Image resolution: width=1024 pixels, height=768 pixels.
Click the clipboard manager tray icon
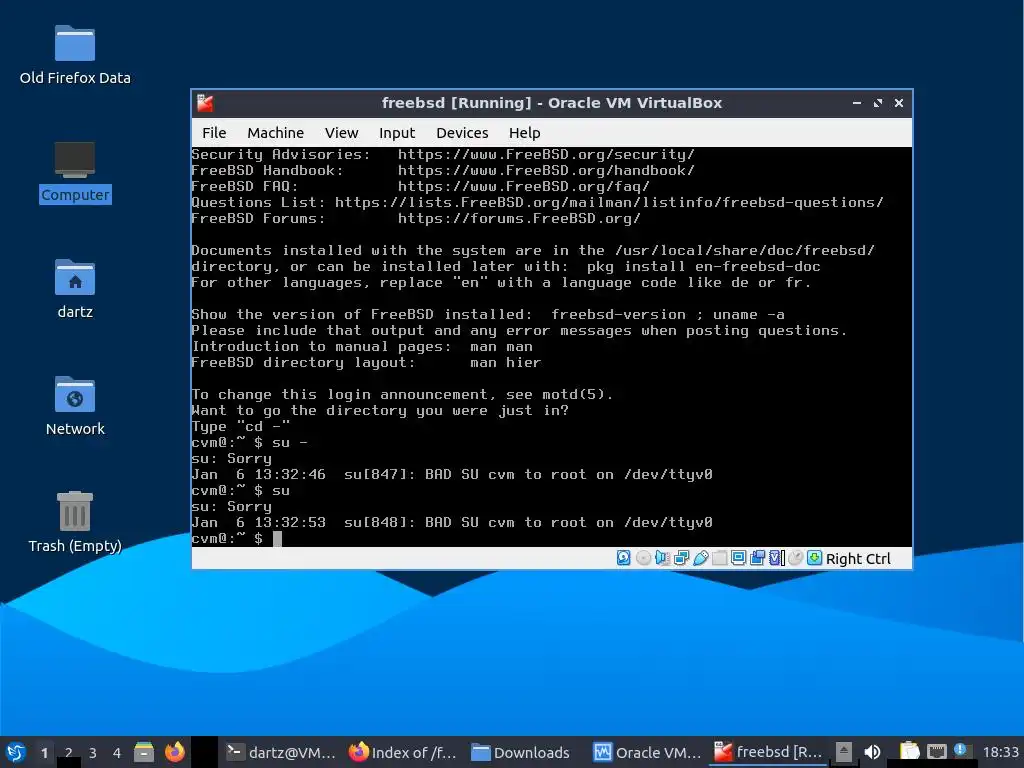[x=910, y=752]
